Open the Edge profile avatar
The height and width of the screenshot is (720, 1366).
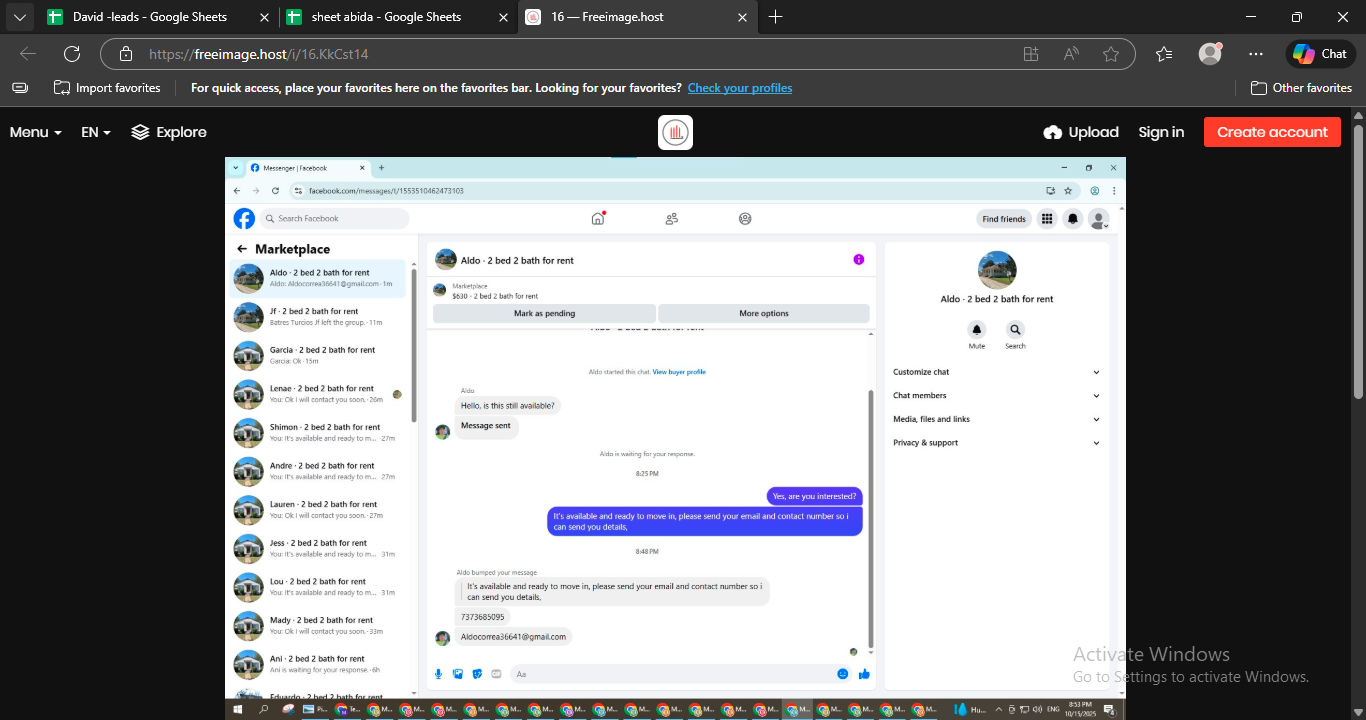[1210, 54]
